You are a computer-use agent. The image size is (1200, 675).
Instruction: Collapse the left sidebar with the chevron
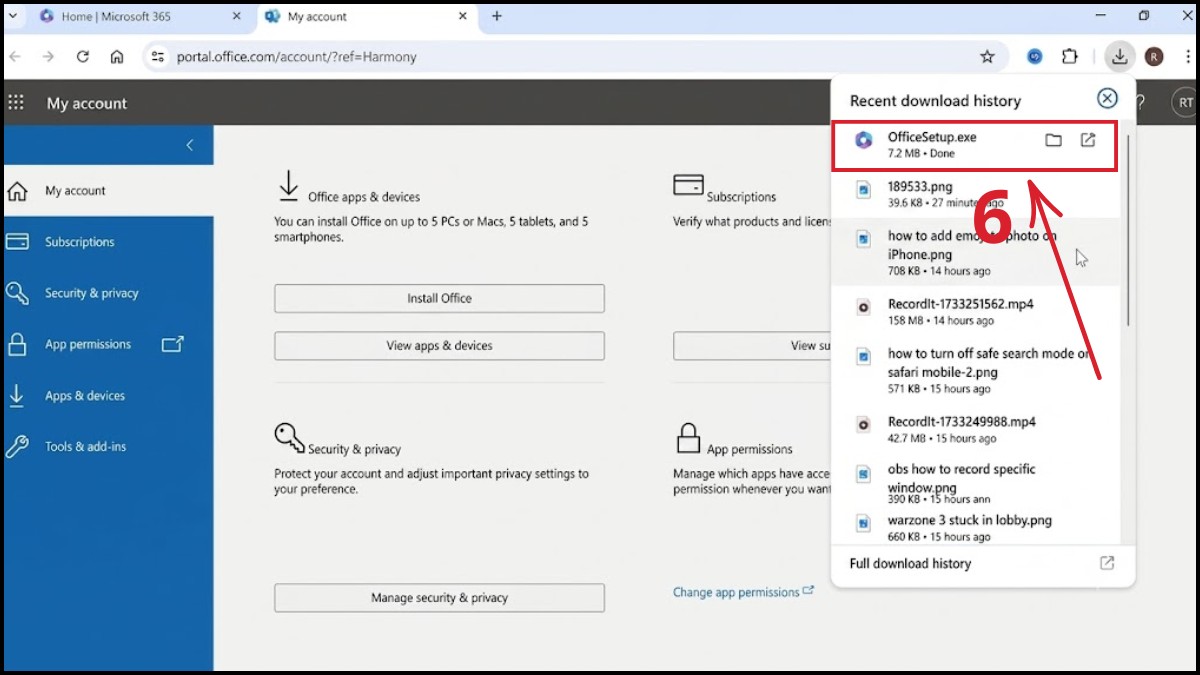(x=190, y=145)
